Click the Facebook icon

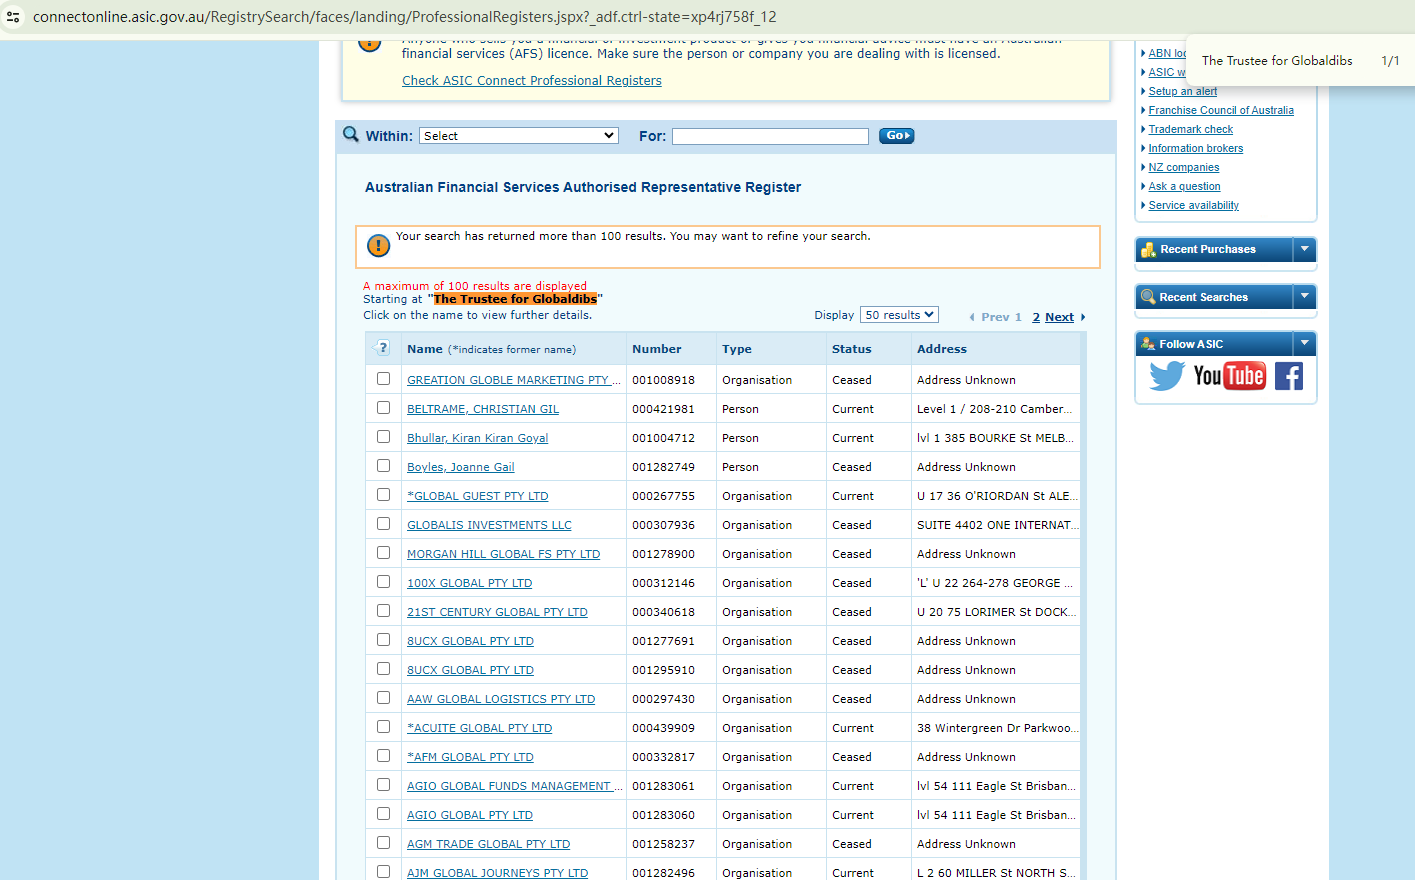point(1289,376)
